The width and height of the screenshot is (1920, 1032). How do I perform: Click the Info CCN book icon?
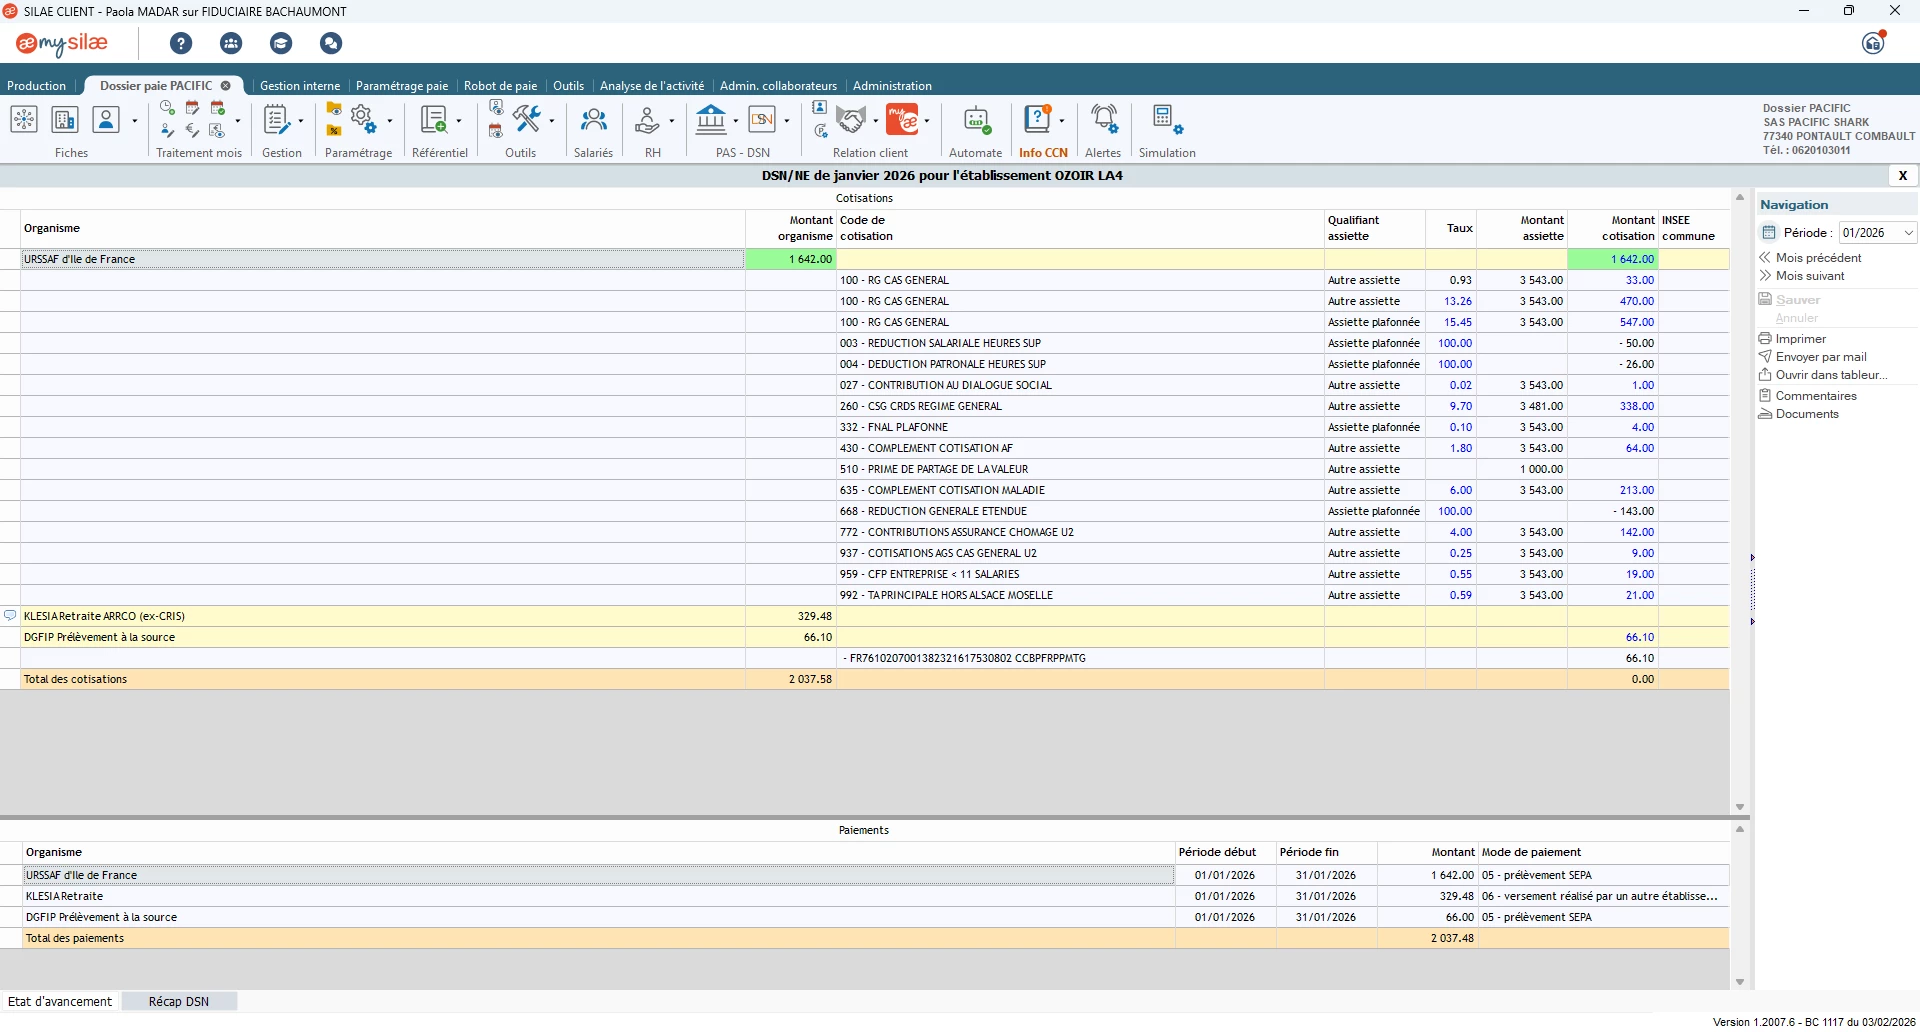coord(1038,120)
